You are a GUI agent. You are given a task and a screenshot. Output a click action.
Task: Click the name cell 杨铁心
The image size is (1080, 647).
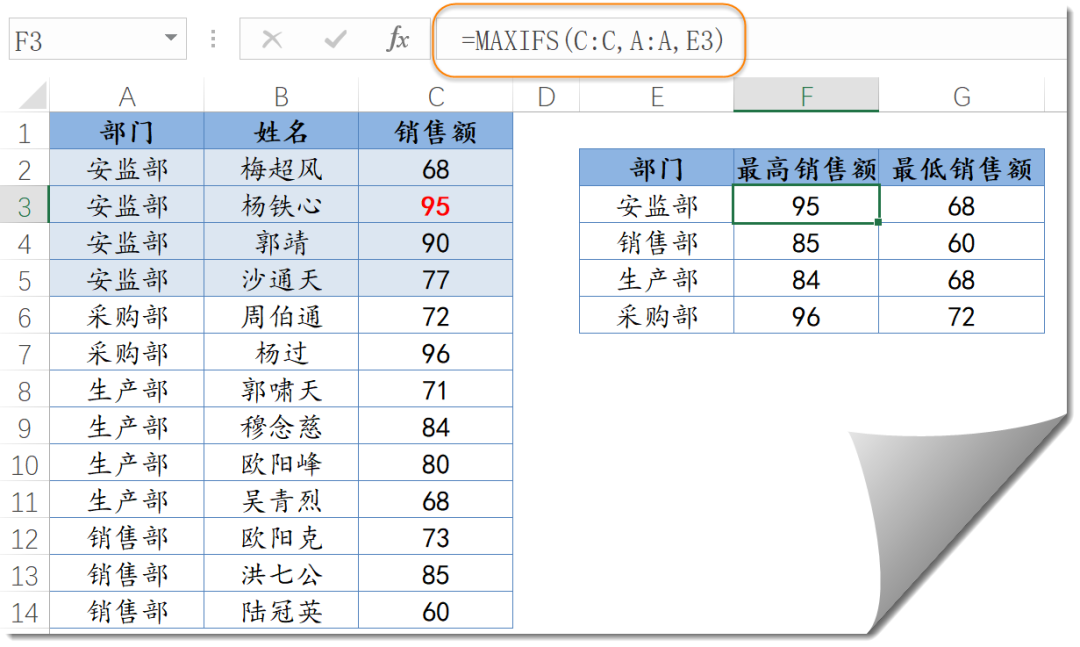click(281, 205)
